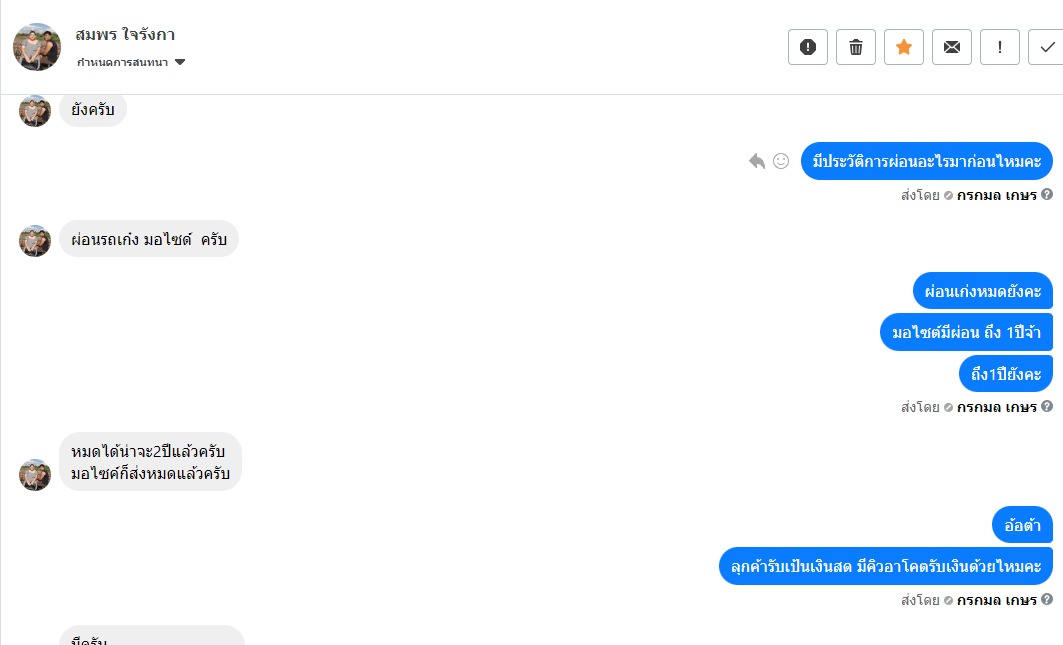The image size is (1063, 645).
Task: Click sender กรกมล เกษร below "มีประวัติการผ่อนอะไรมาก่อนไหมคะ"
Action: pos(996,195)
